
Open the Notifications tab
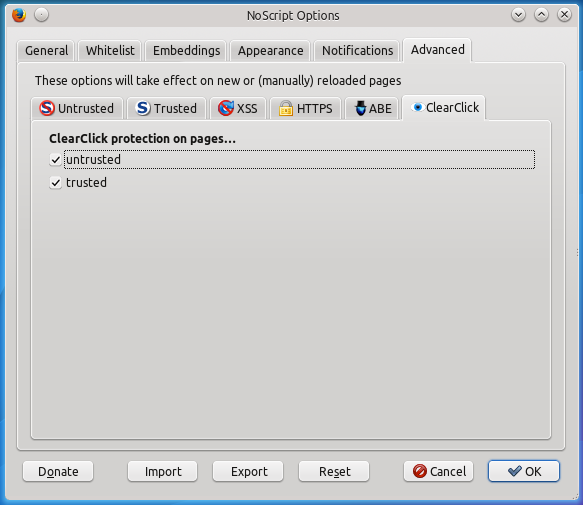357,51
